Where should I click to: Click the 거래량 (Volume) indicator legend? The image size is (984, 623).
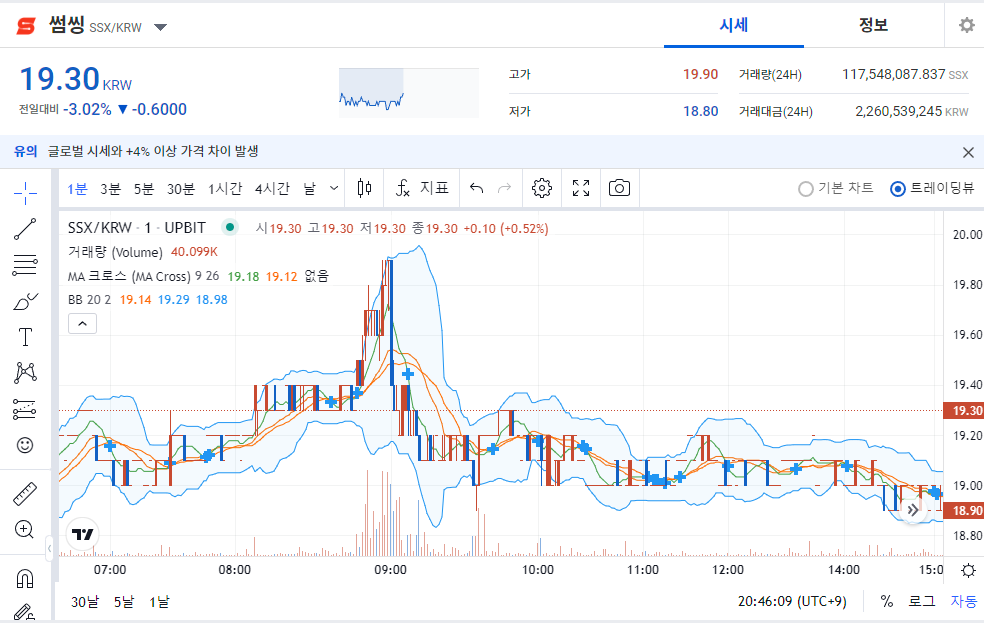click(115, 252)
